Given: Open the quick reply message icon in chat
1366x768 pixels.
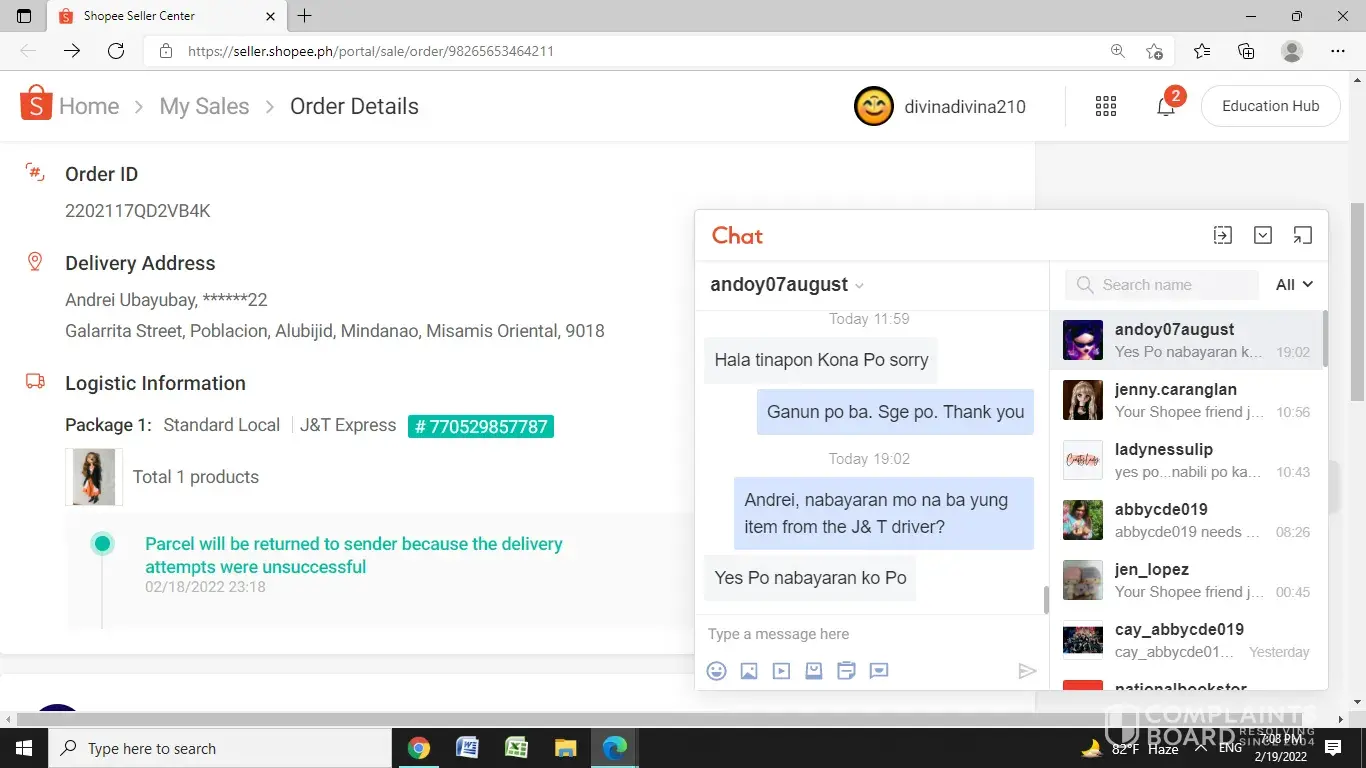Looking at the screenshot, I should (879, 671).
